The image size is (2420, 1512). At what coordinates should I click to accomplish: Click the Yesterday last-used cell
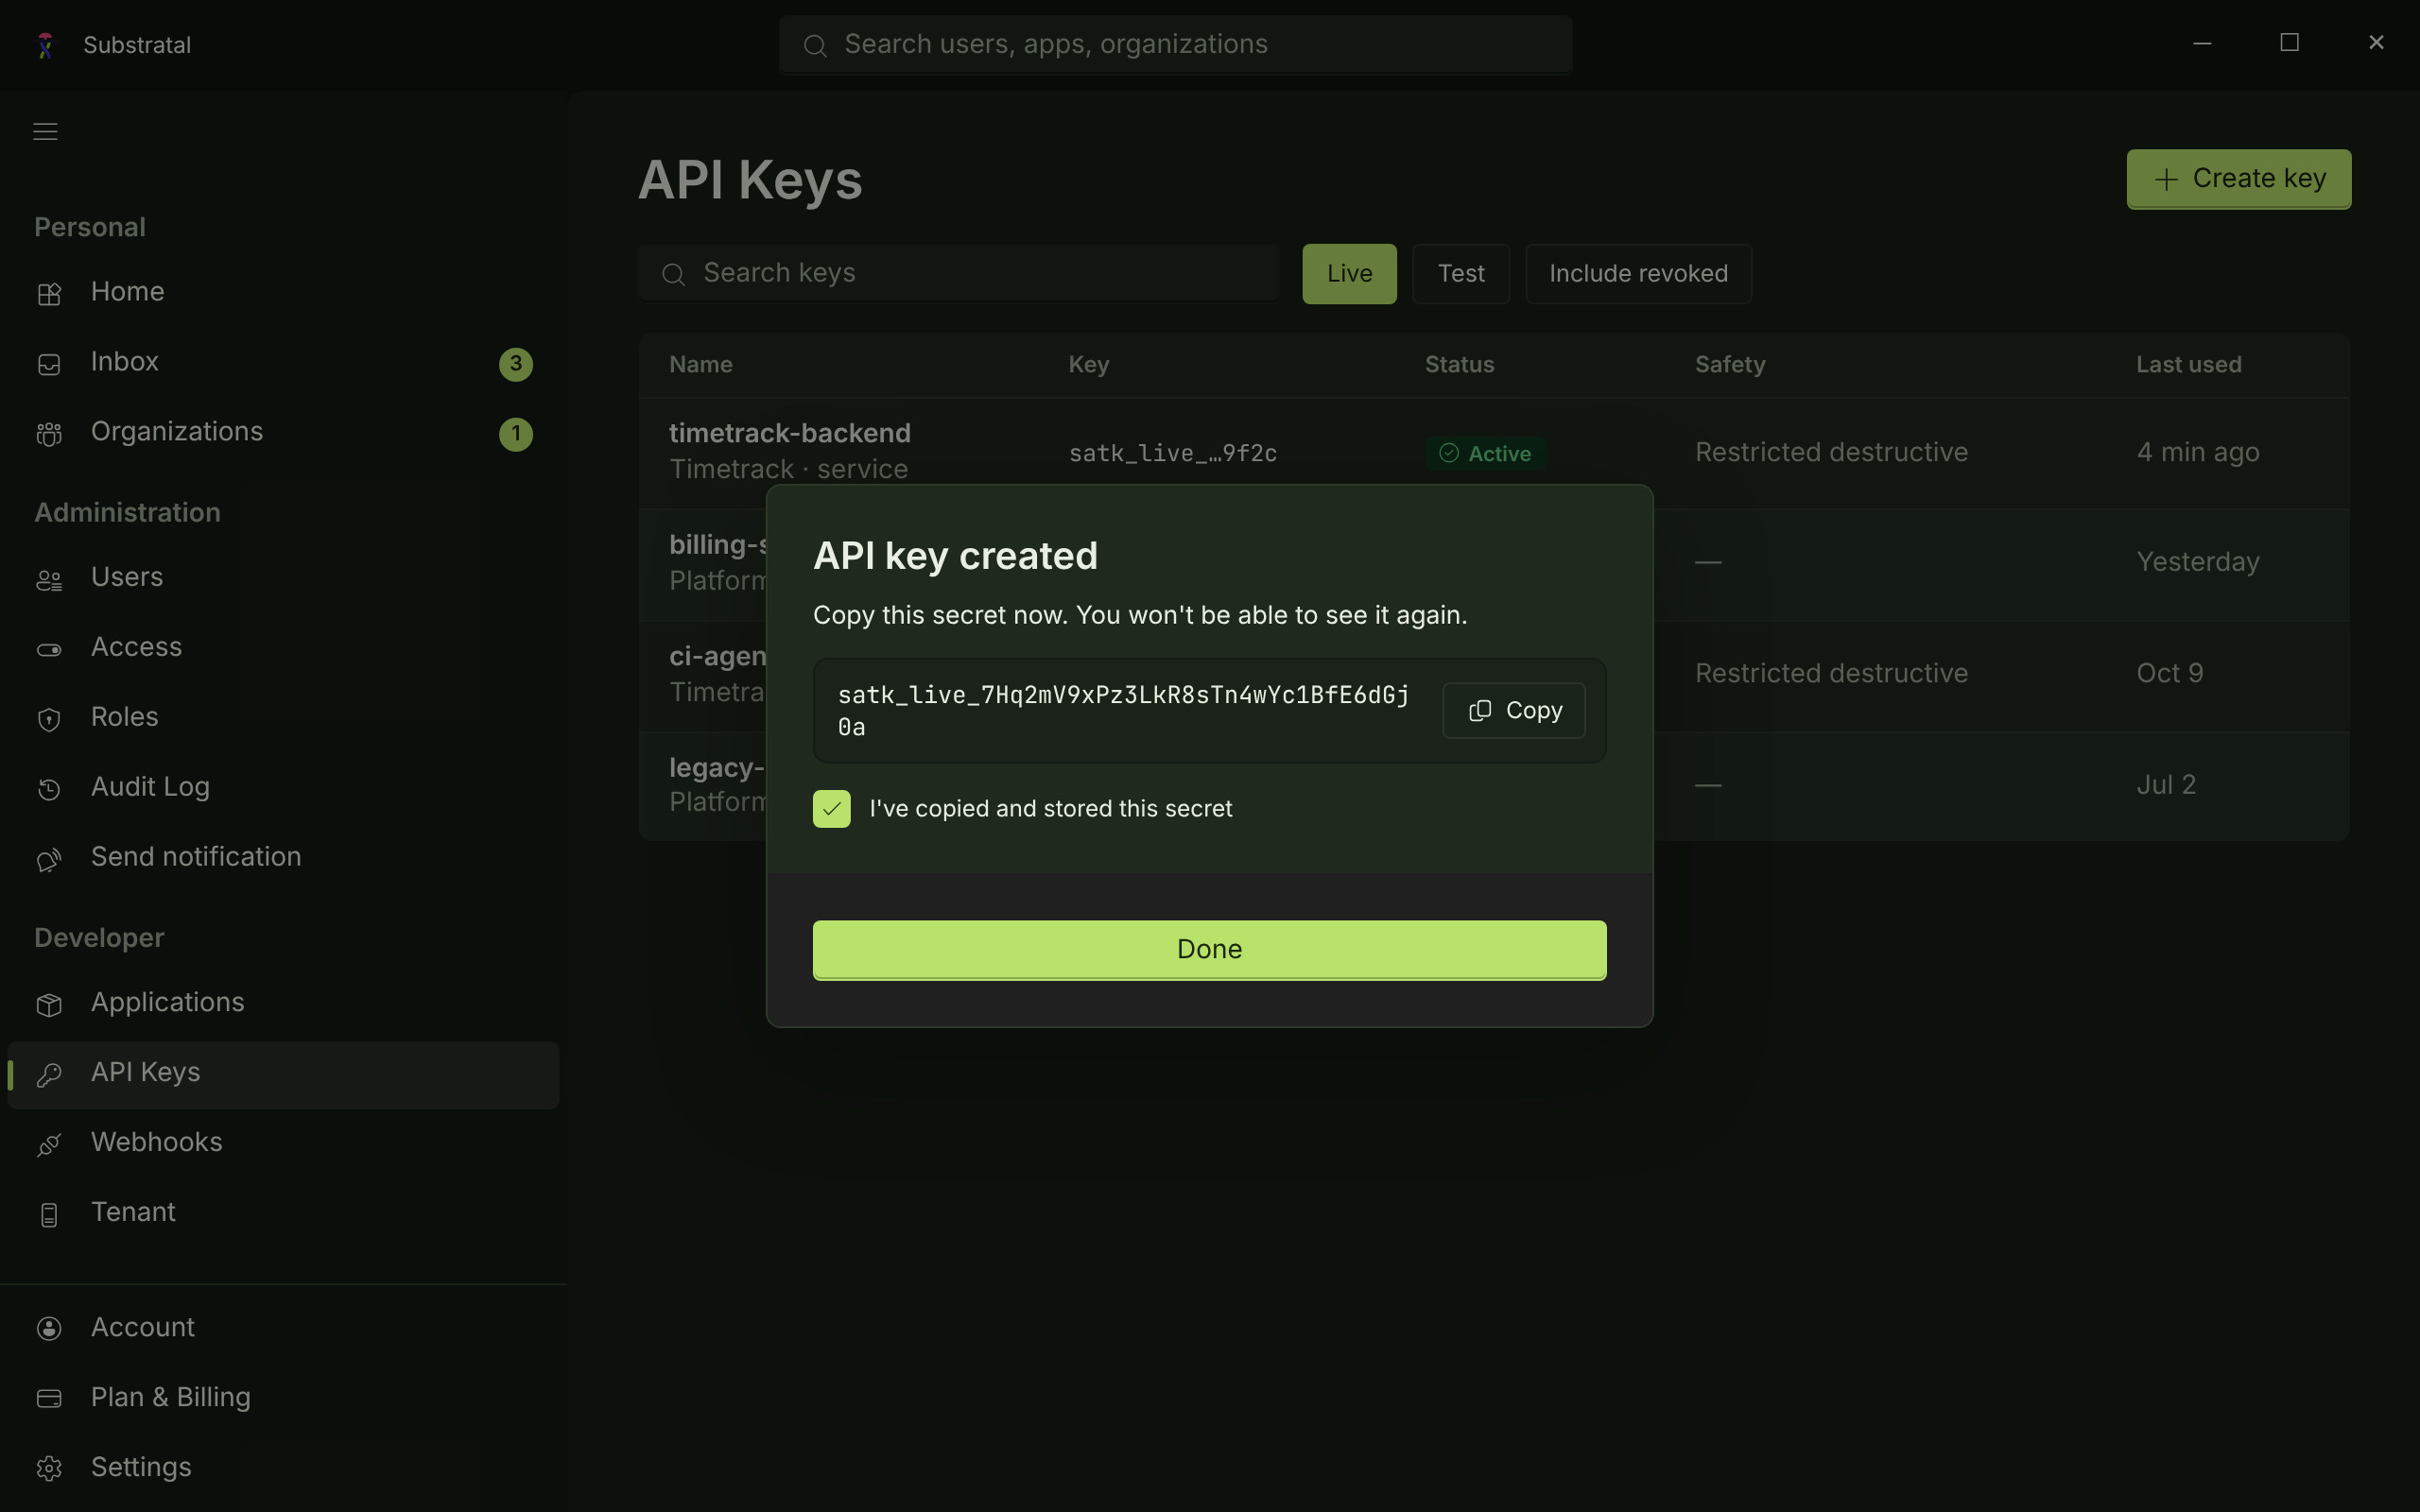(2197, 563)
